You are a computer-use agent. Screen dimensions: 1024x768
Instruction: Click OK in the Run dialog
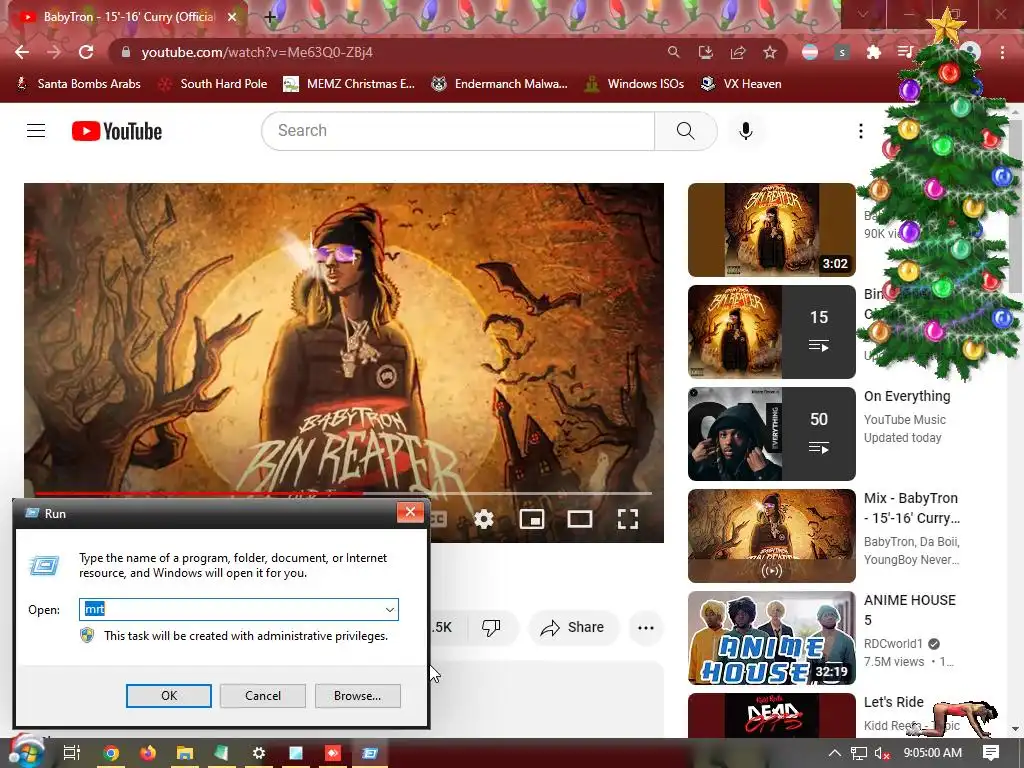(168, 696)
